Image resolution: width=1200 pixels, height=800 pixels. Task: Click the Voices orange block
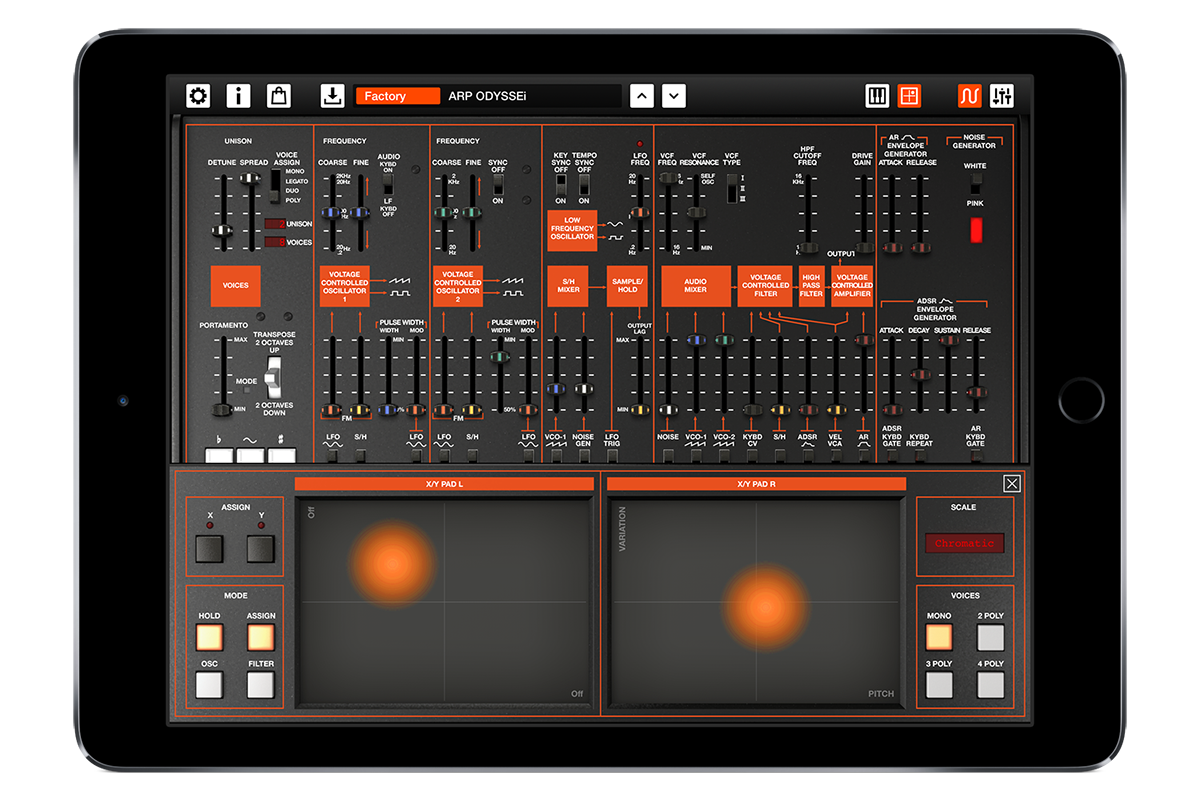pos(235,285)
